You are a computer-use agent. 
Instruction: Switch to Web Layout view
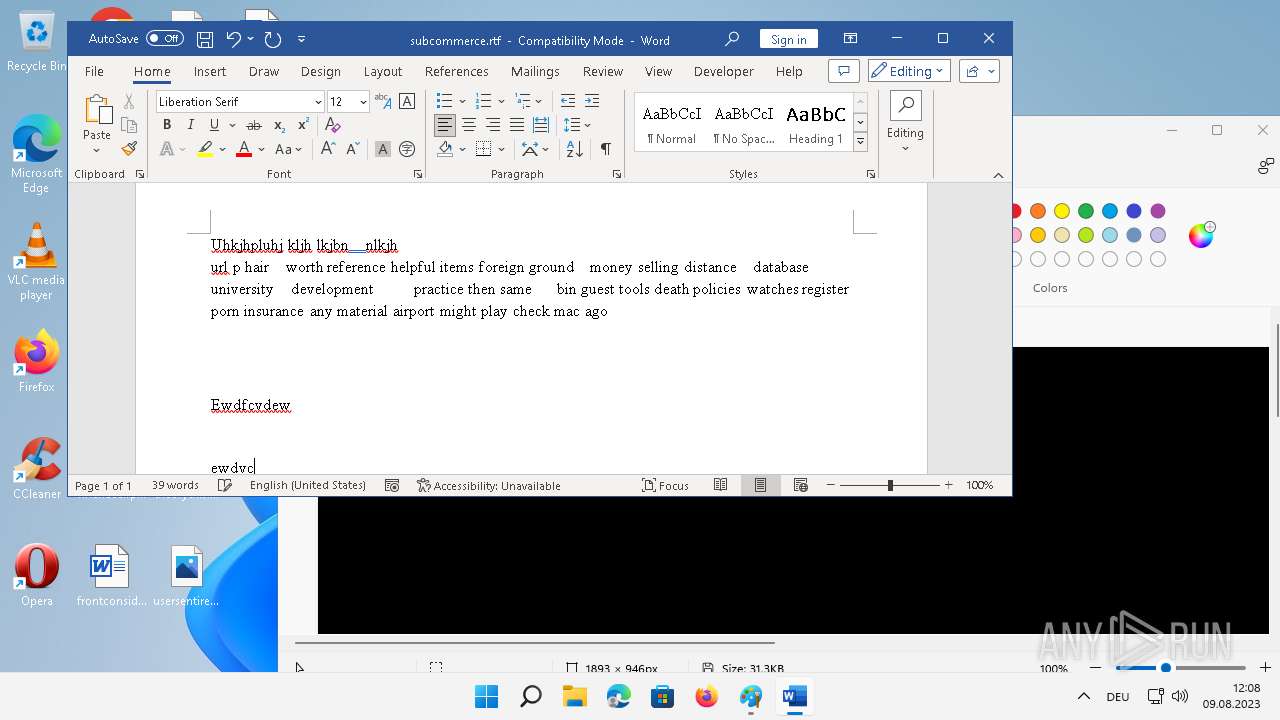click(800, 485)
